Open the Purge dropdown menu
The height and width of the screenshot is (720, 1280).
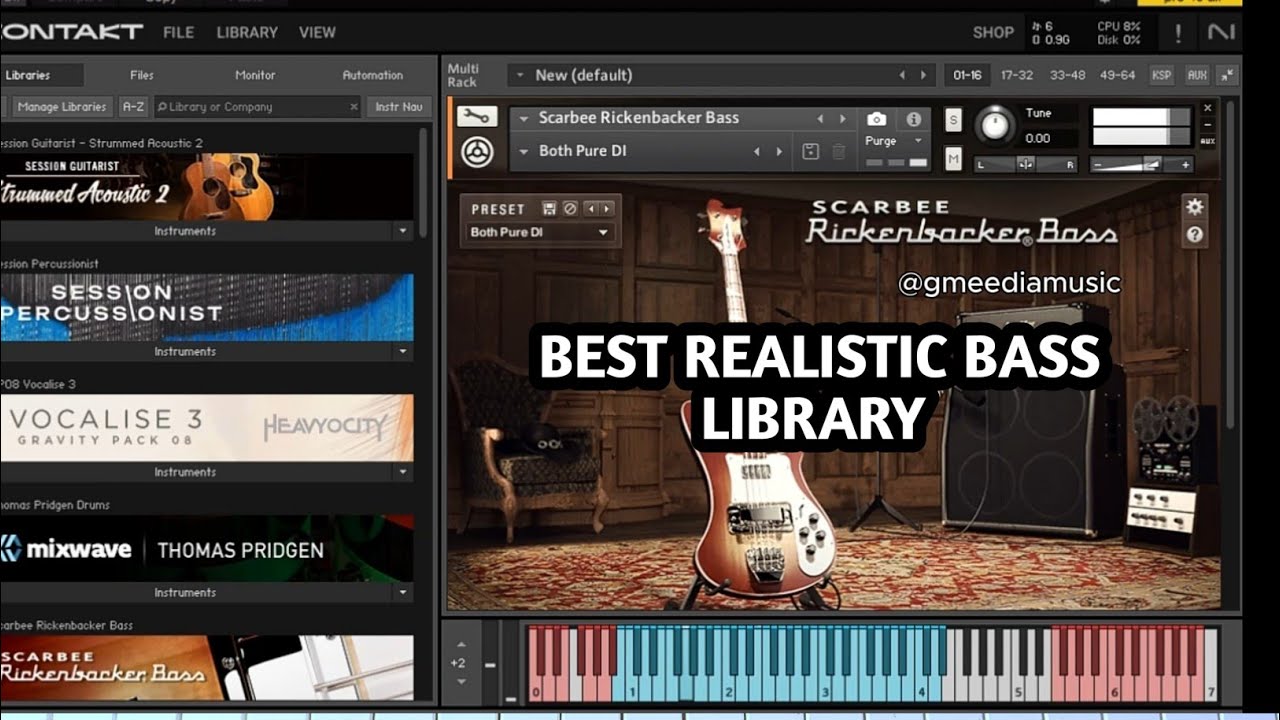pyautogui.click(x=895, y=141)
